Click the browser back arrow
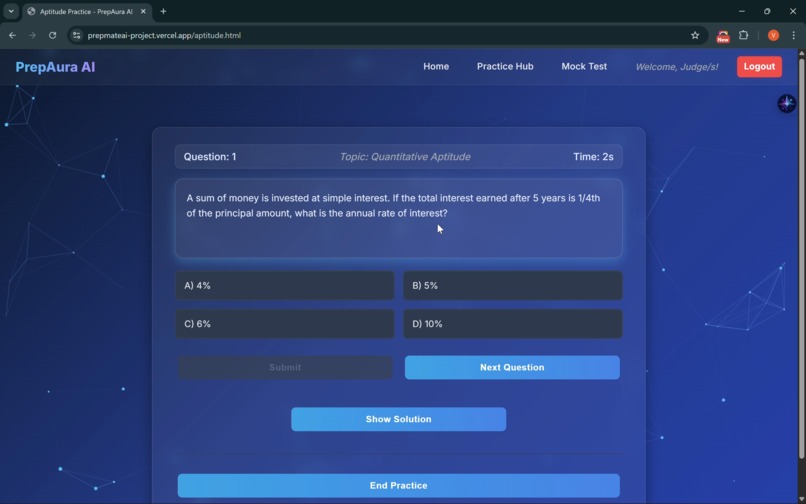806x504 pixels. pos(12,35)
